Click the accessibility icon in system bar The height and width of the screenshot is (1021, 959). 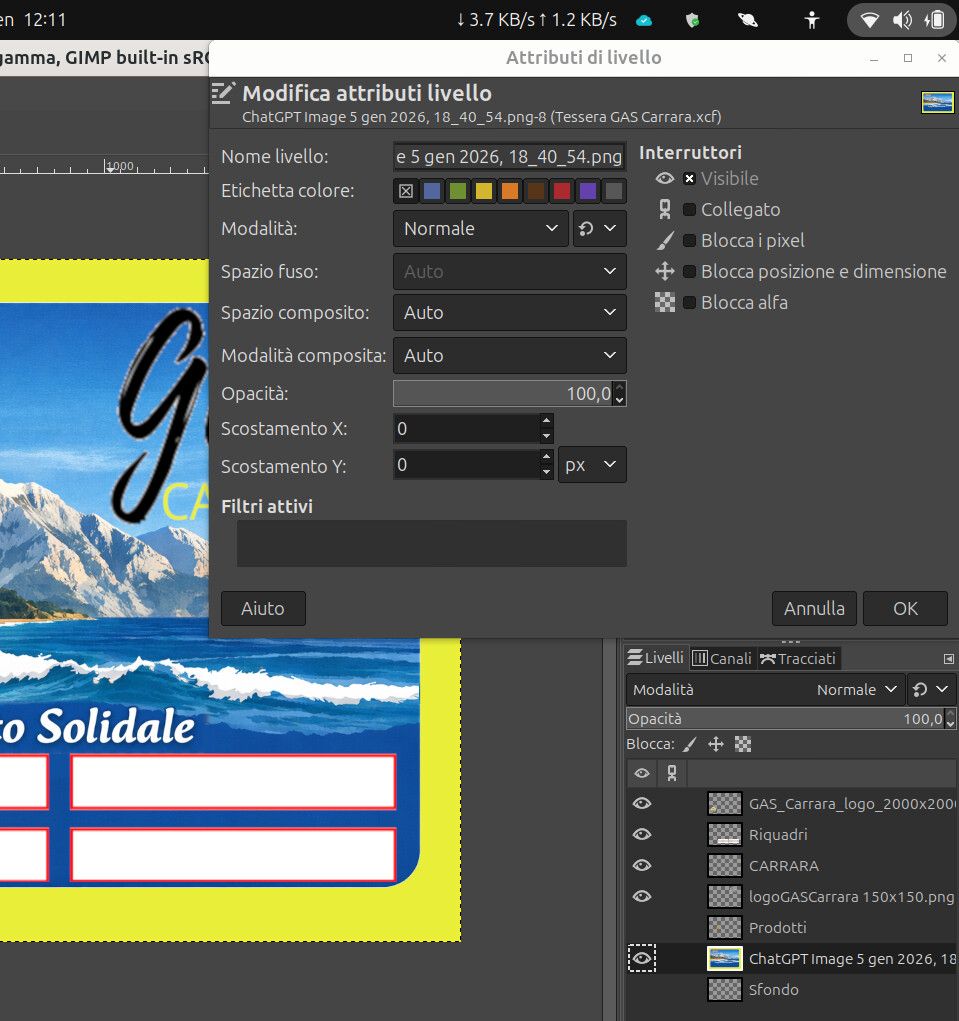click(812, 20)
